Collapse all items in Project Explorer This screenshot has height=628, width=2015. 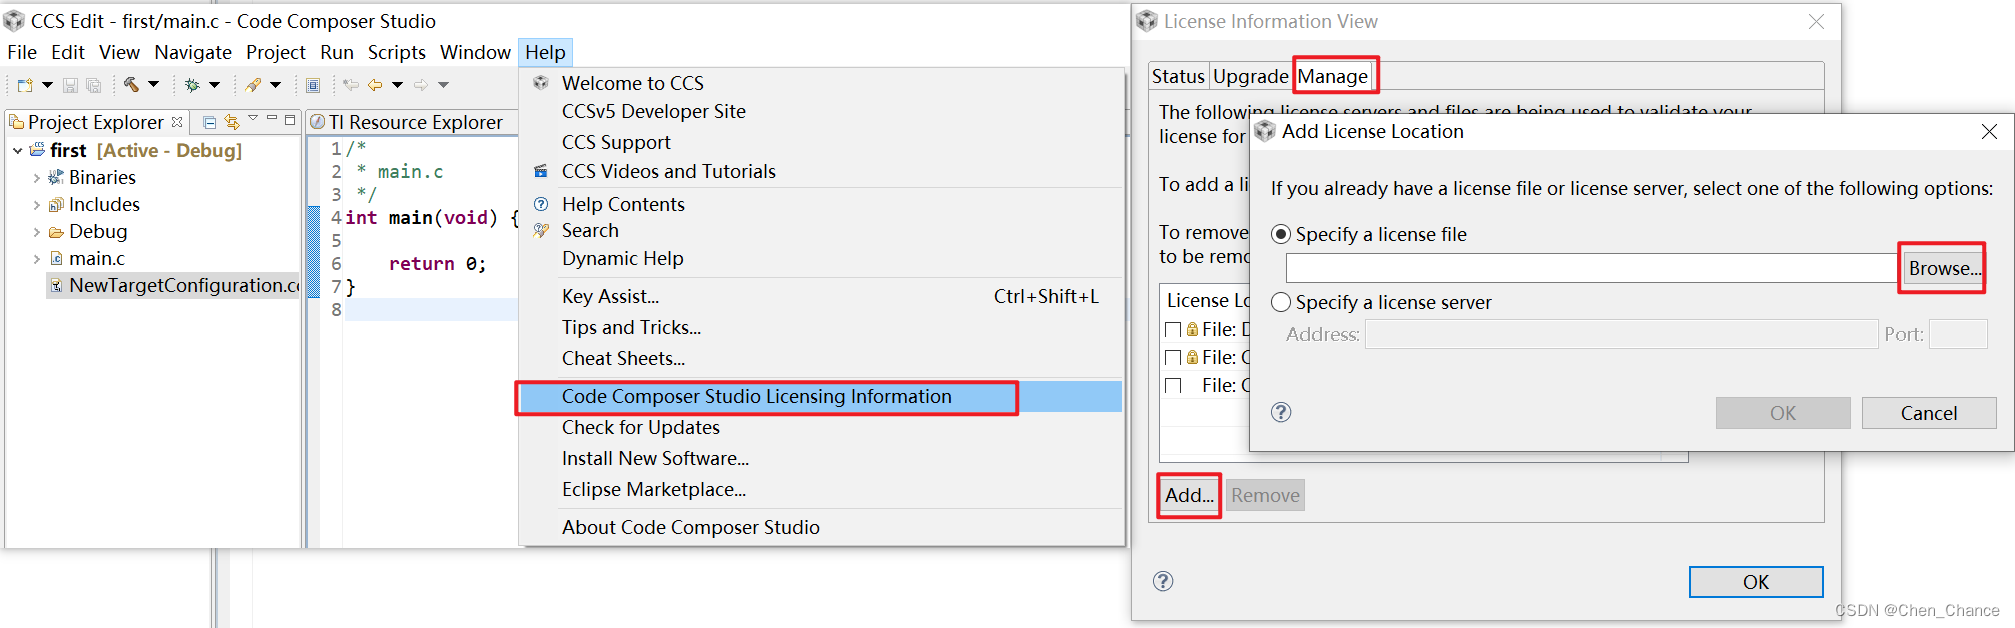tap(209, 121)
